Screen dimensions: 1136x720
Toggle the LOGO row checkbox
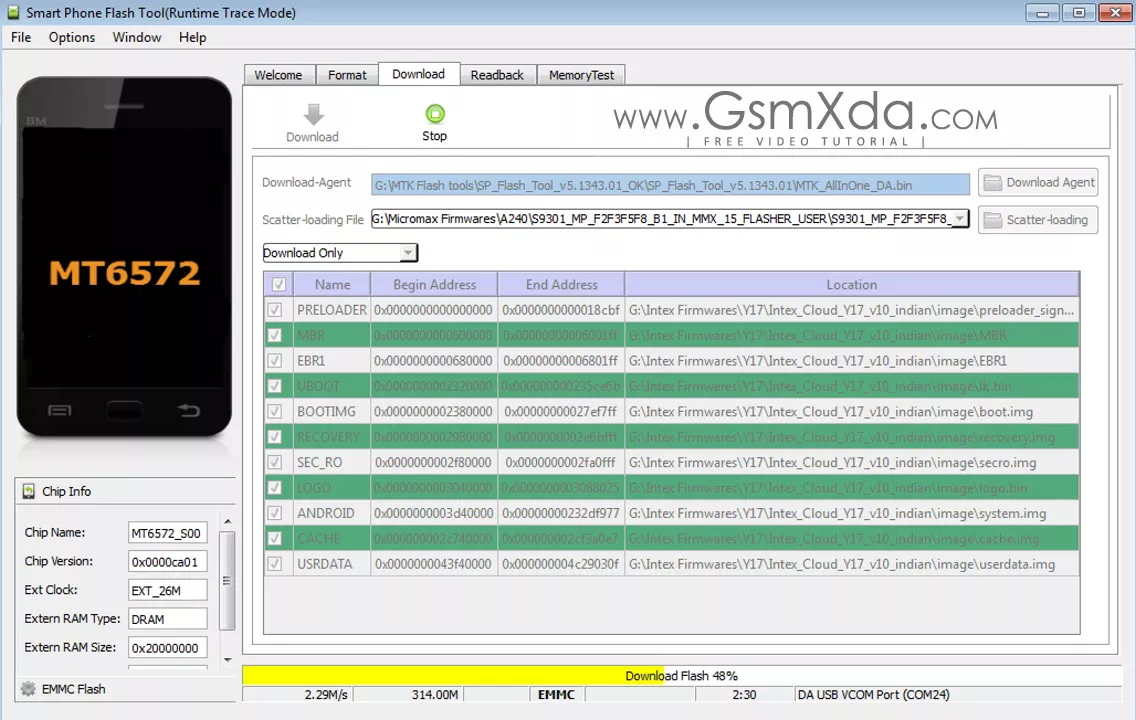(x=275, y=487)
